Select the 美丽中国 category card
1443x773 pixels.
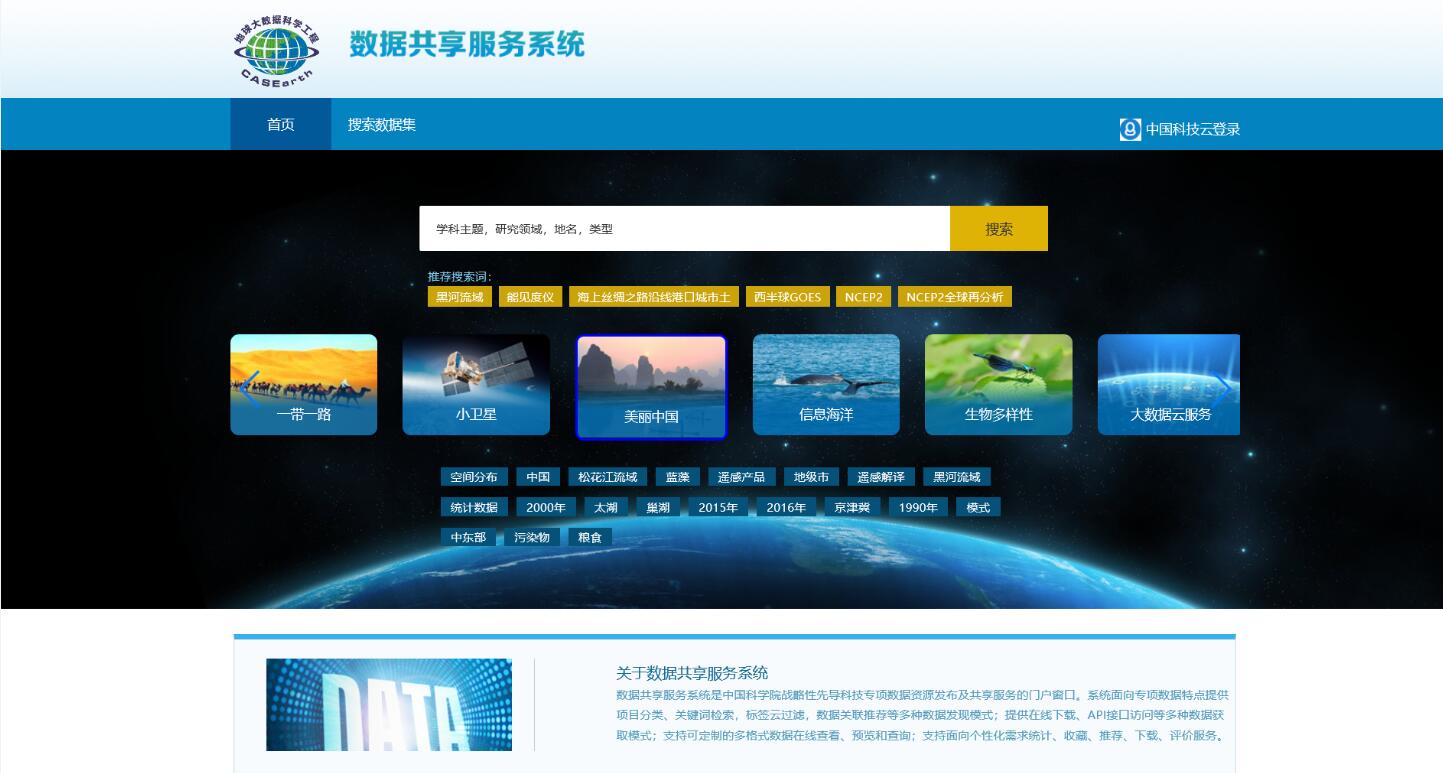[x=651, y=387]
